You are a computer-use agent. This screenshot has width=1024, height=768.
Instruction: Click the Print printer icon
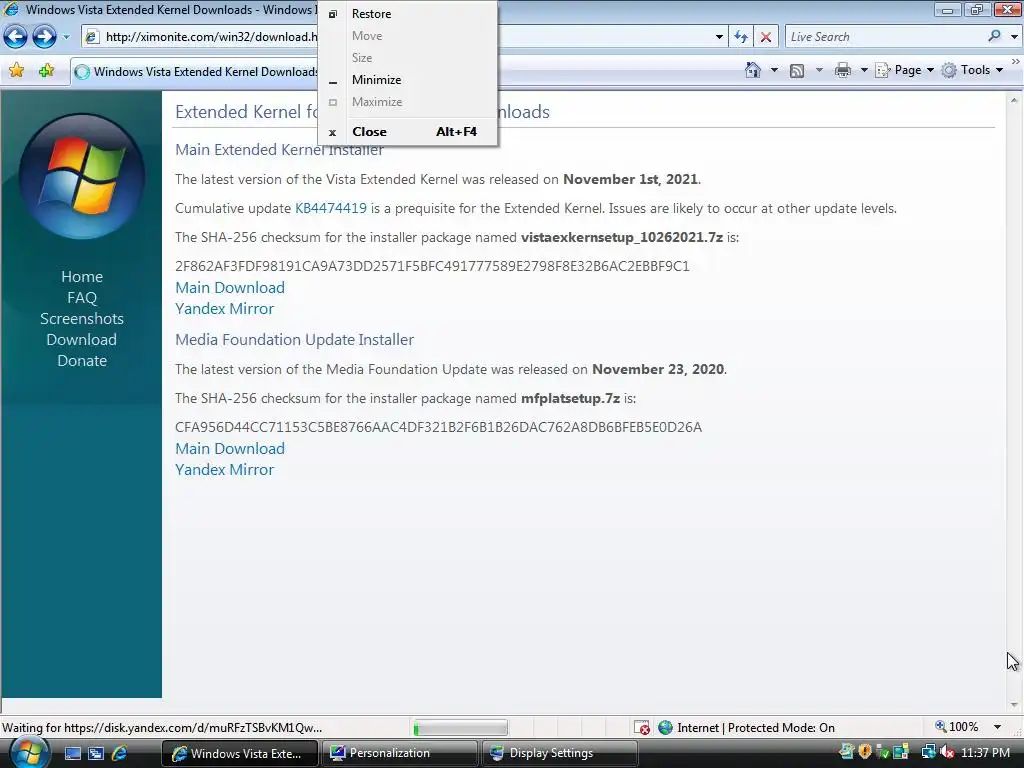pyautogui.click(x=843, y=70)
